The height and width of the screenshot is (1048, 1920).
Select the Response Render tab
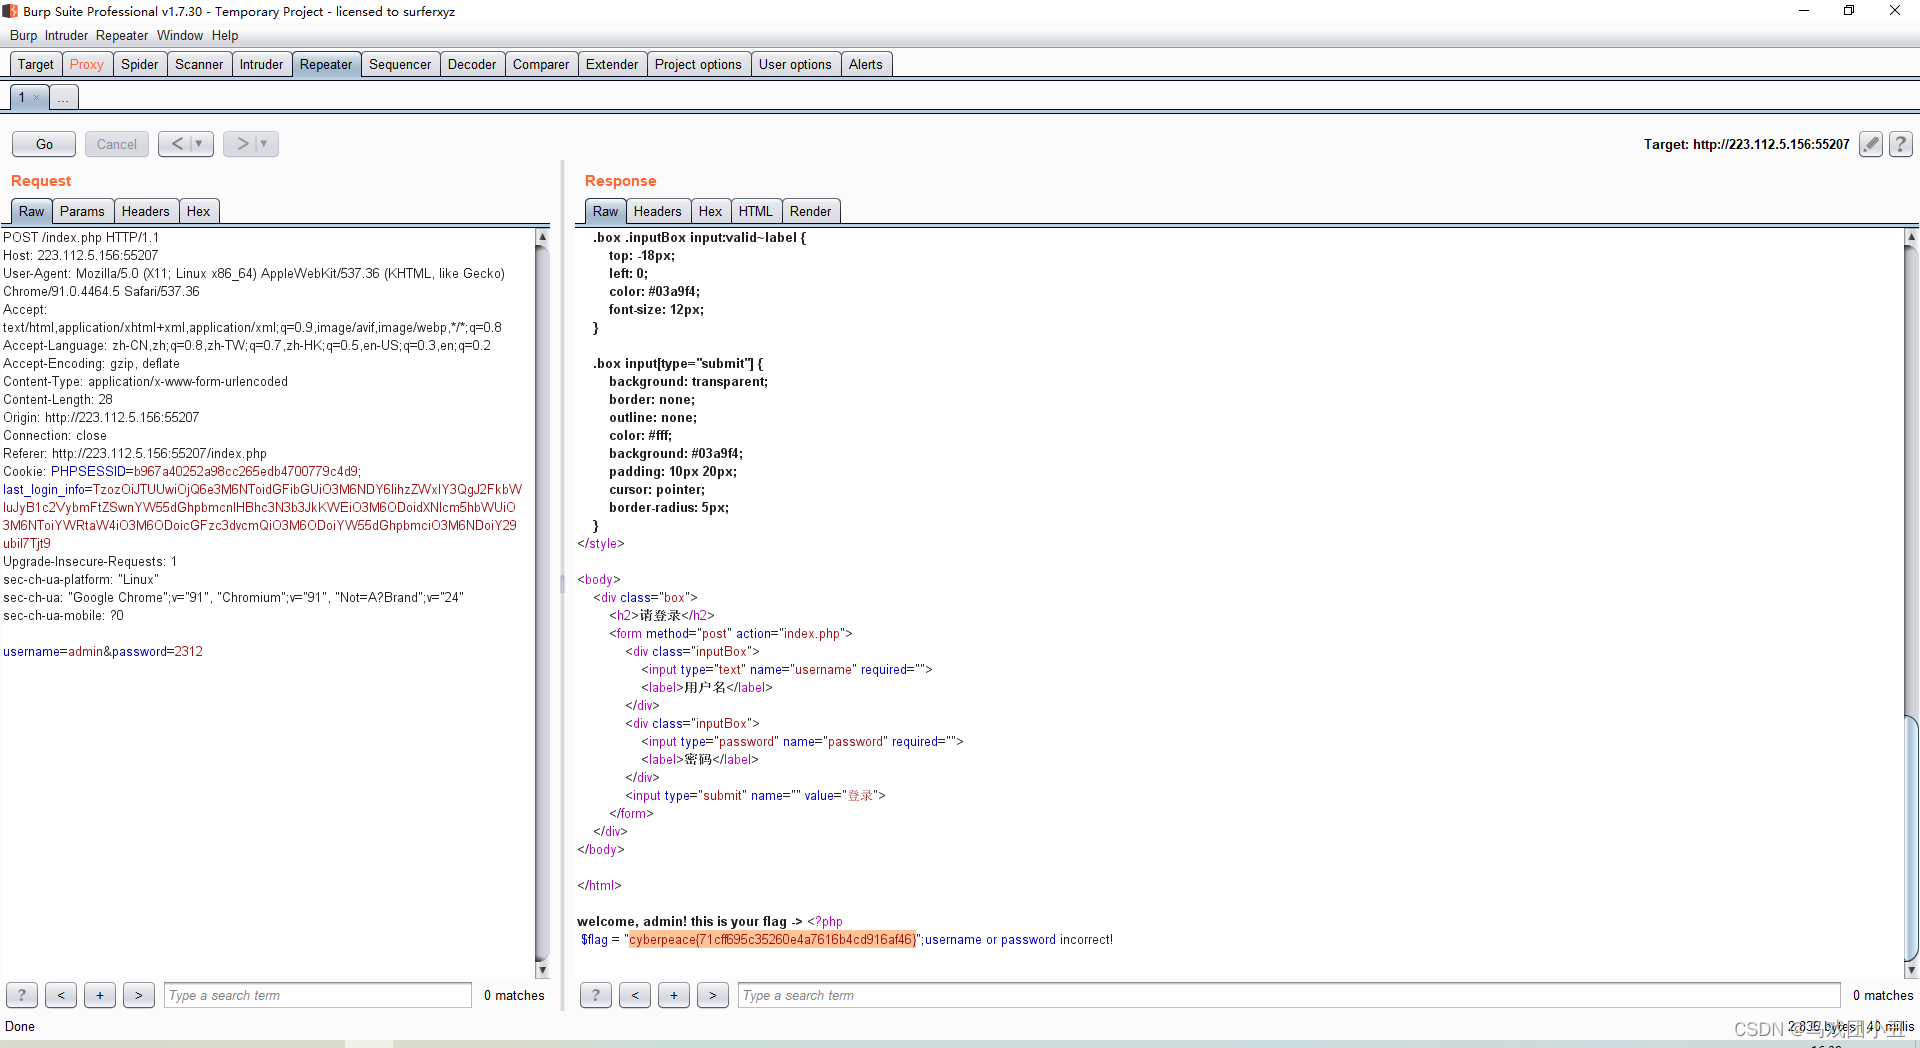click(810, 211)
